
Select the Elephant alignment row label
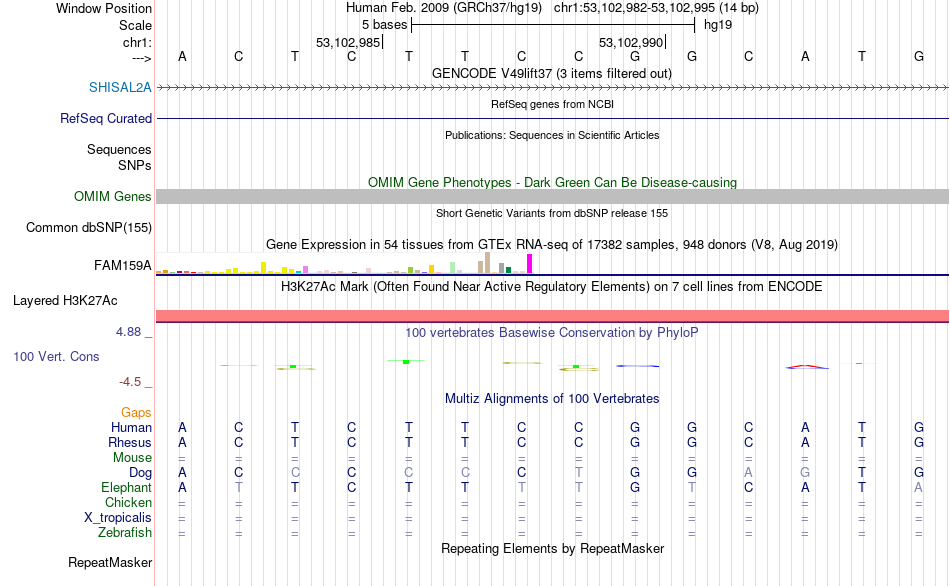pyautogui.click(x=127, y=487)
